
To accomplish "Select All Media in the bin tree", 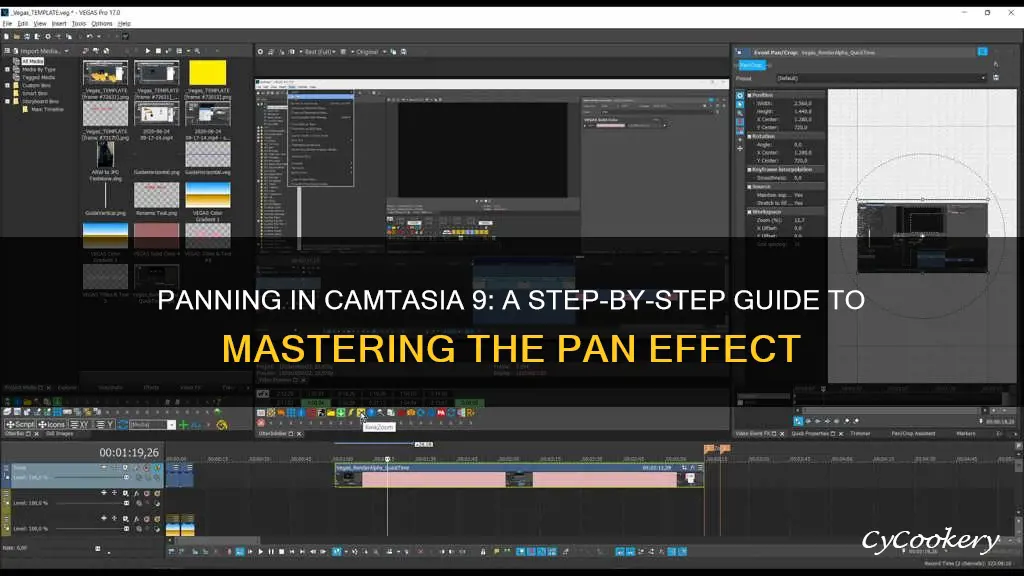I will pos(32,61).
